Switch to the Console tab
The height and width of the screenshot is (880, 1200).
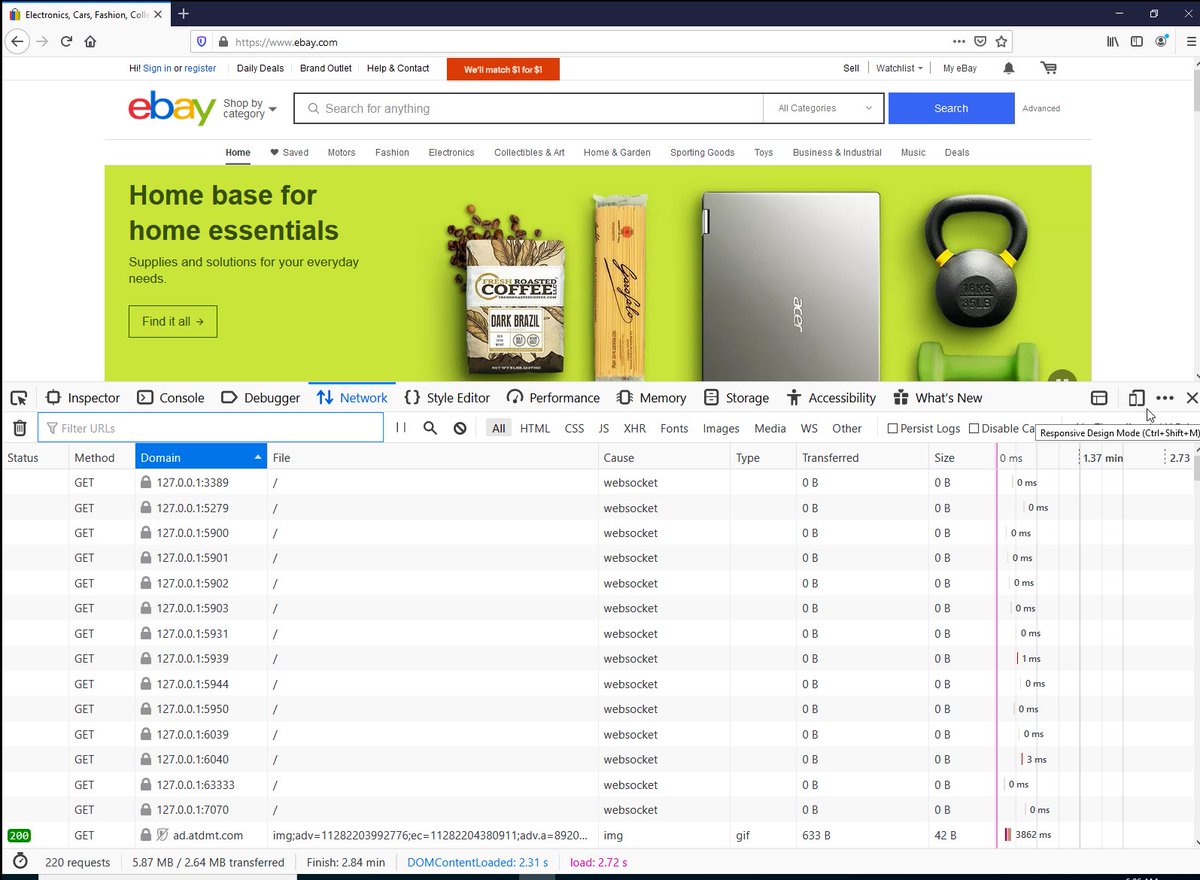[x=170, y=398]
